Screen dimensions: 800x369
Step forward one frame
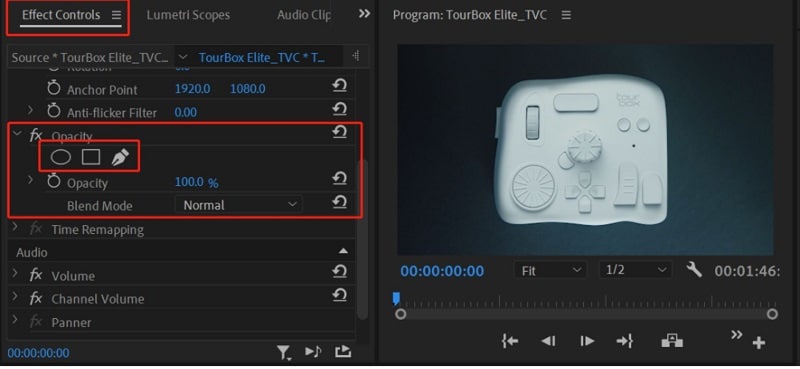point(587,341)
